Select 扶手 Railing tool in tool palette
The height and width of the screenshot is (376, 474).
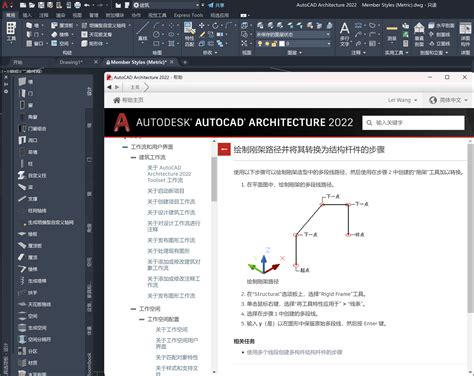tap(28, 293)
